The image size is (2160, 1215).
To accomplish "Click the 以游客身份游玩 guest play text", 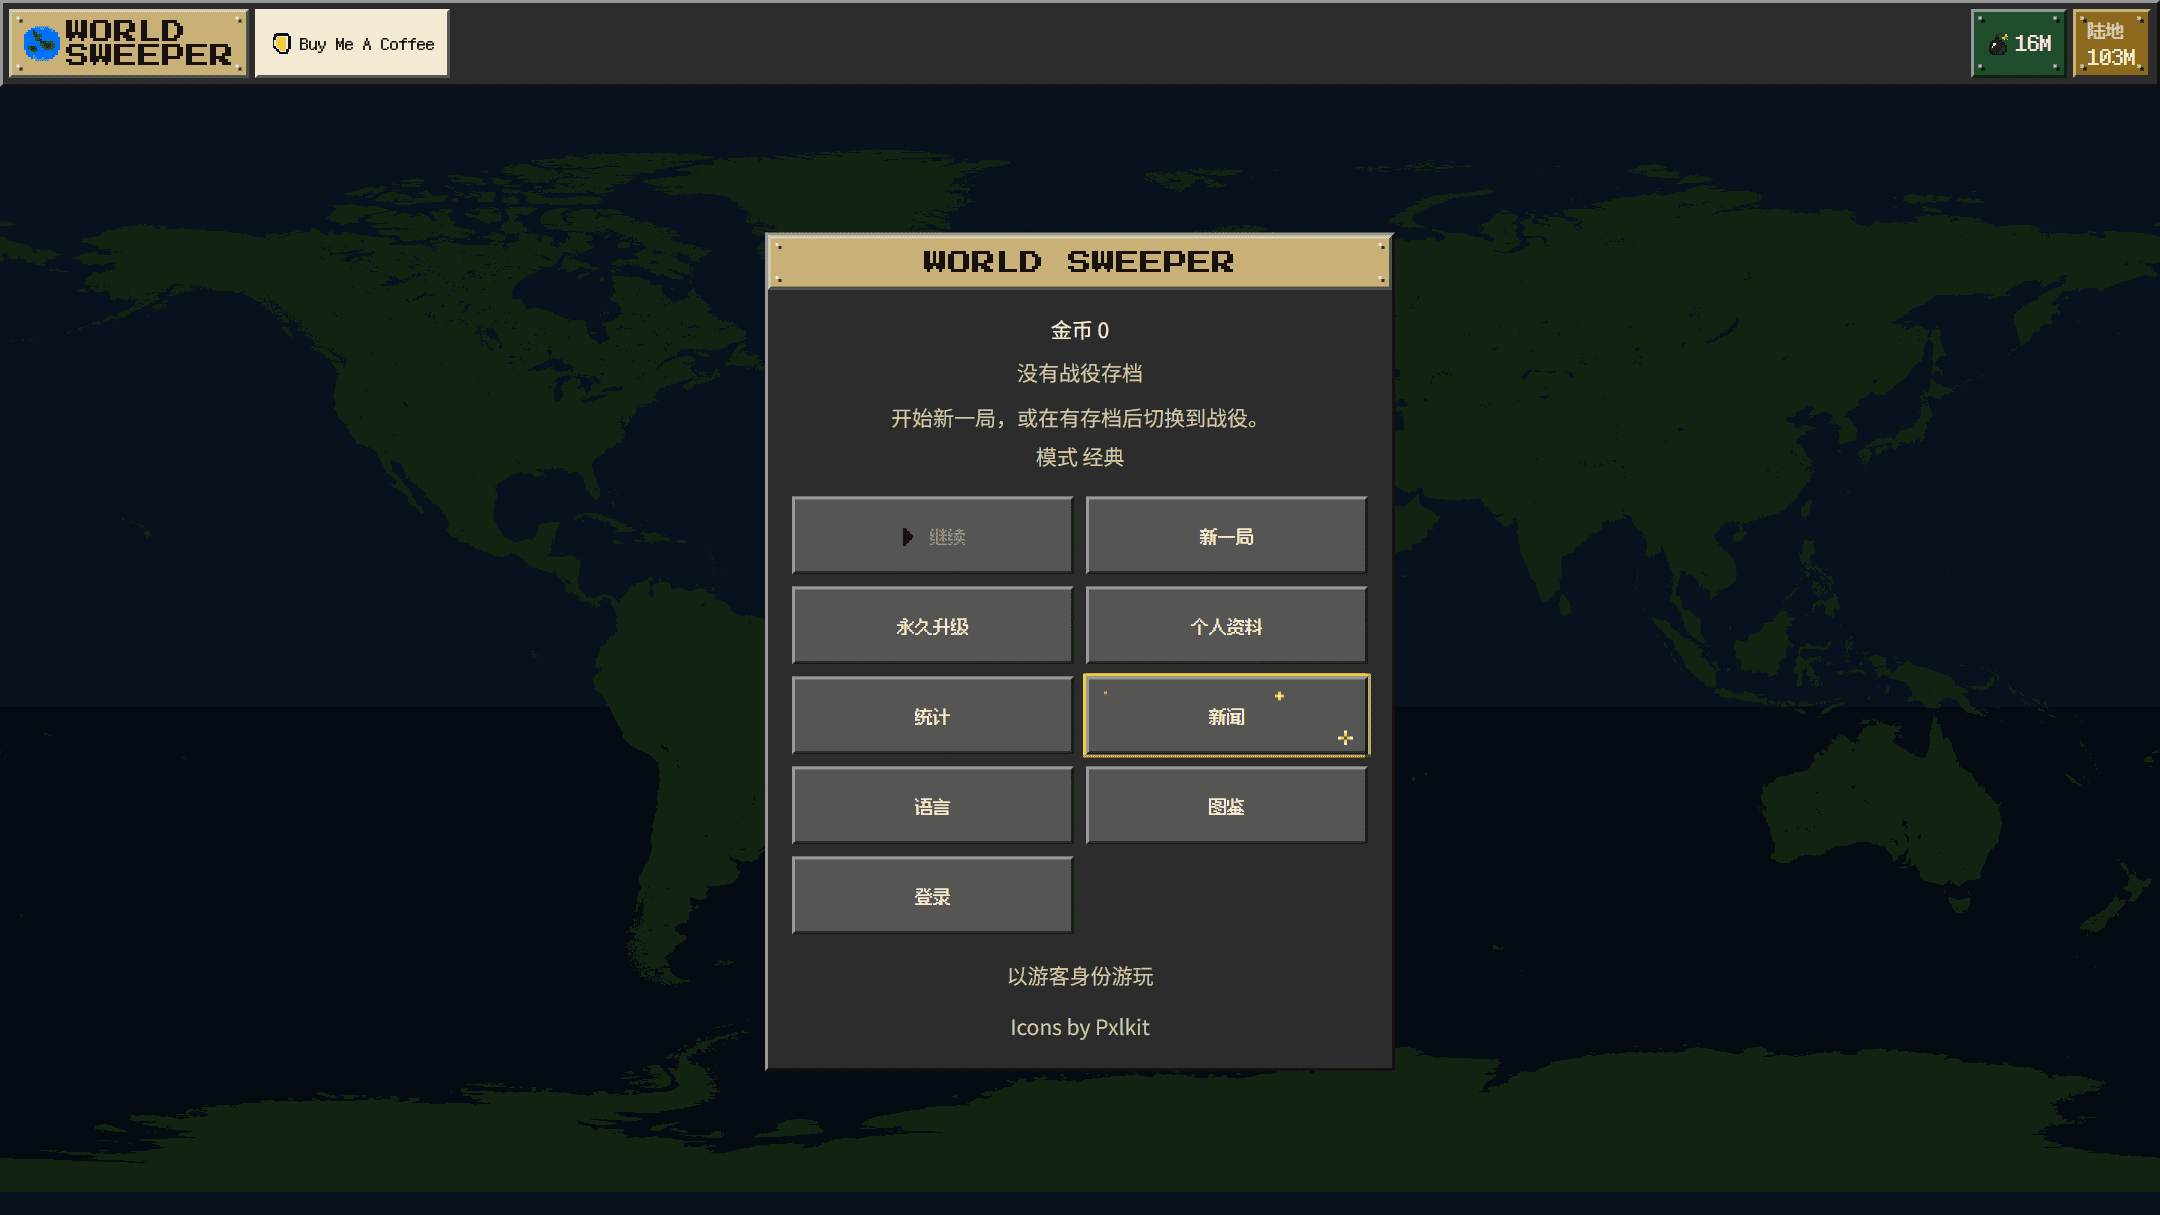I will tap(1080, 976).
